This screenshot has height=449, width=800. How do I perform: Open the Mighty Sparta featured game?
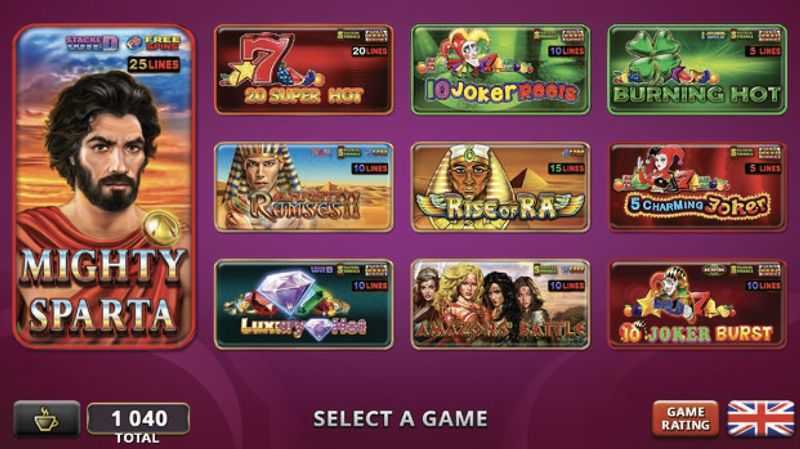[x=105, y=187]
